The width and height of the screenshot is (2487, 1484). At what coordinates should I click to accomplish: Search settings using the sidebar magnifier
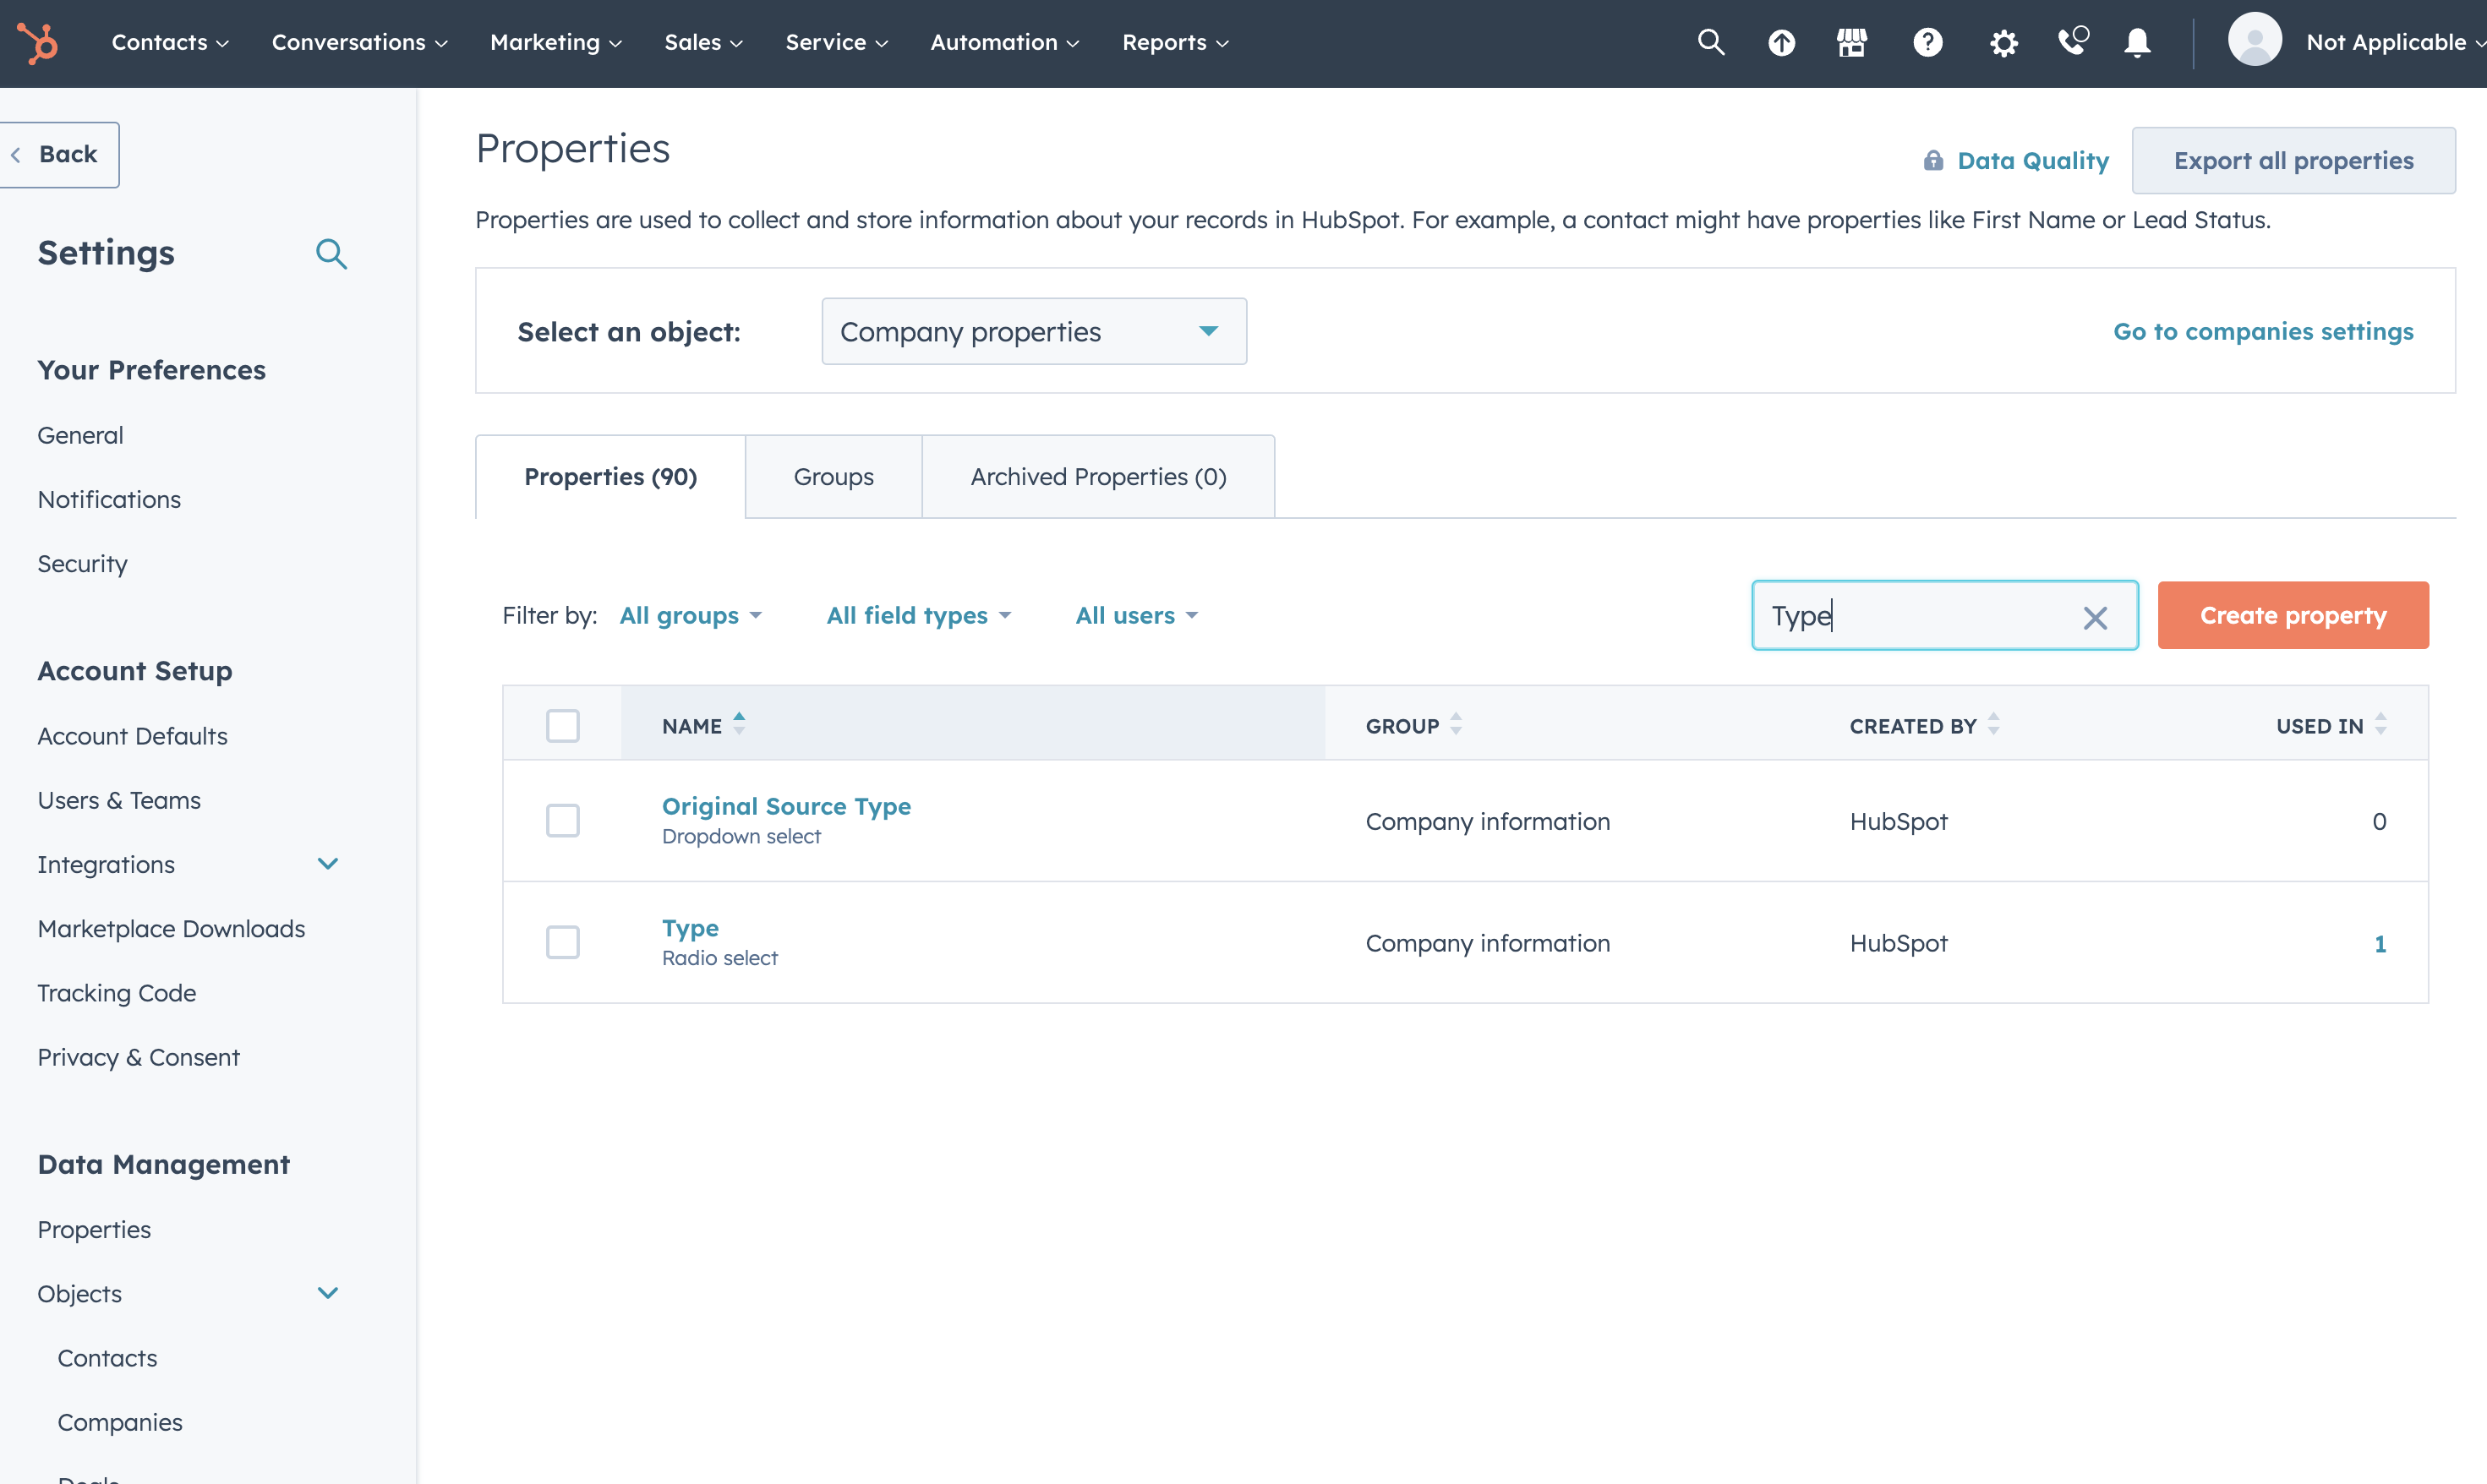[x=331, y=254]
